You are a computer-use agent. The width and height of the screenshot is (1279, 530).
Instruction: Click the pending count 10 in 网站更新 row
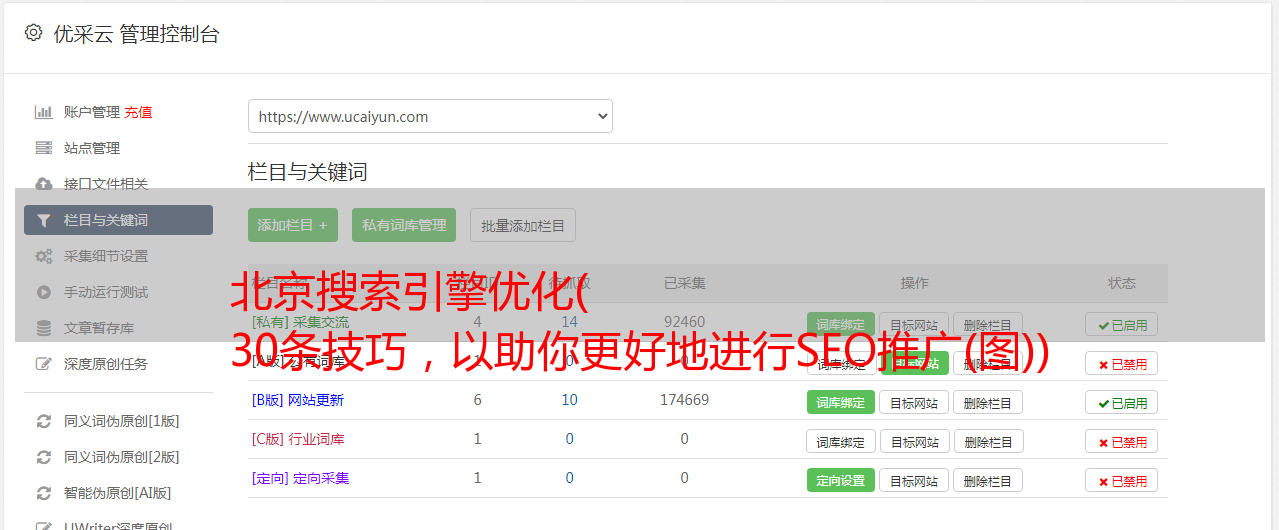point(570,400)
